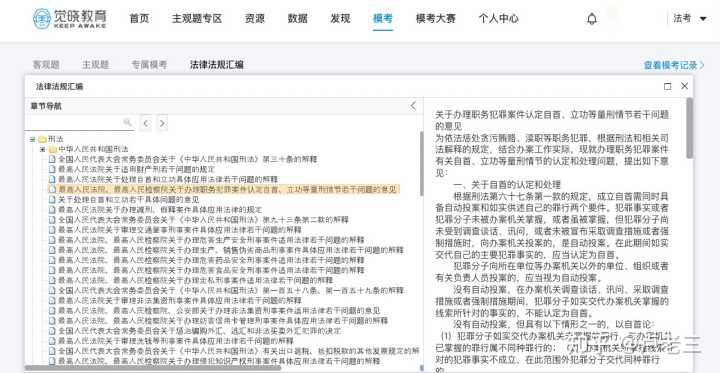Click document icon beside 第三十条的解释
Viewport: 720px width, 373px height.
tap(52, 159)
